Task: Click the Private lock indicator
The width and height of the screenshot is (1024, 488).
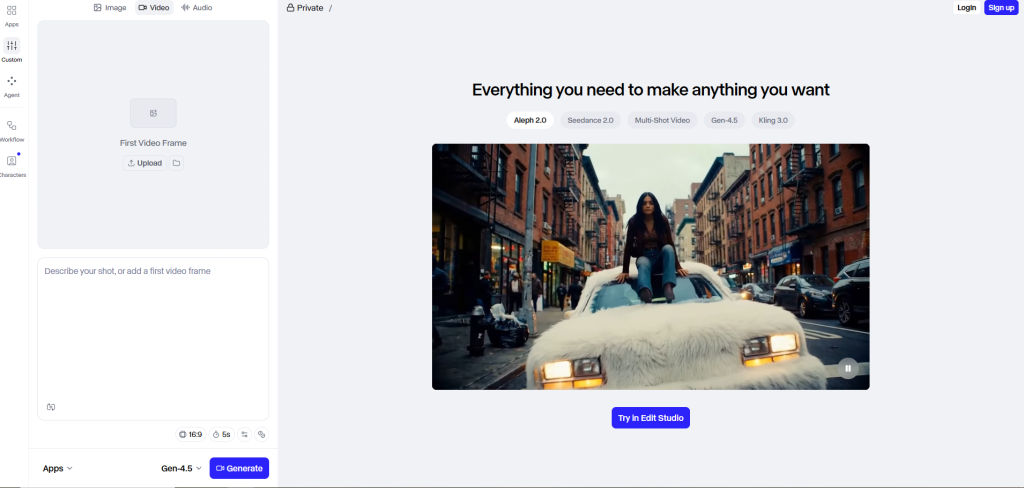Action: point(305,8)
